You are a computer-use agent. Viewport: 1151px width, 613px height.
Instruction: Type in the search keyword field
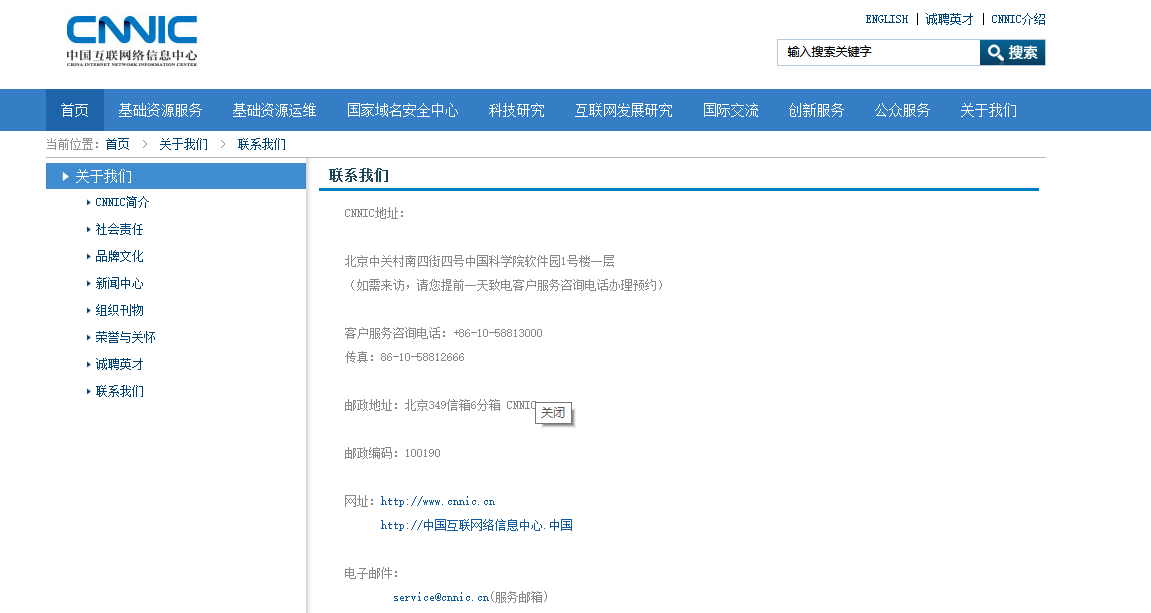pos(877,53)
